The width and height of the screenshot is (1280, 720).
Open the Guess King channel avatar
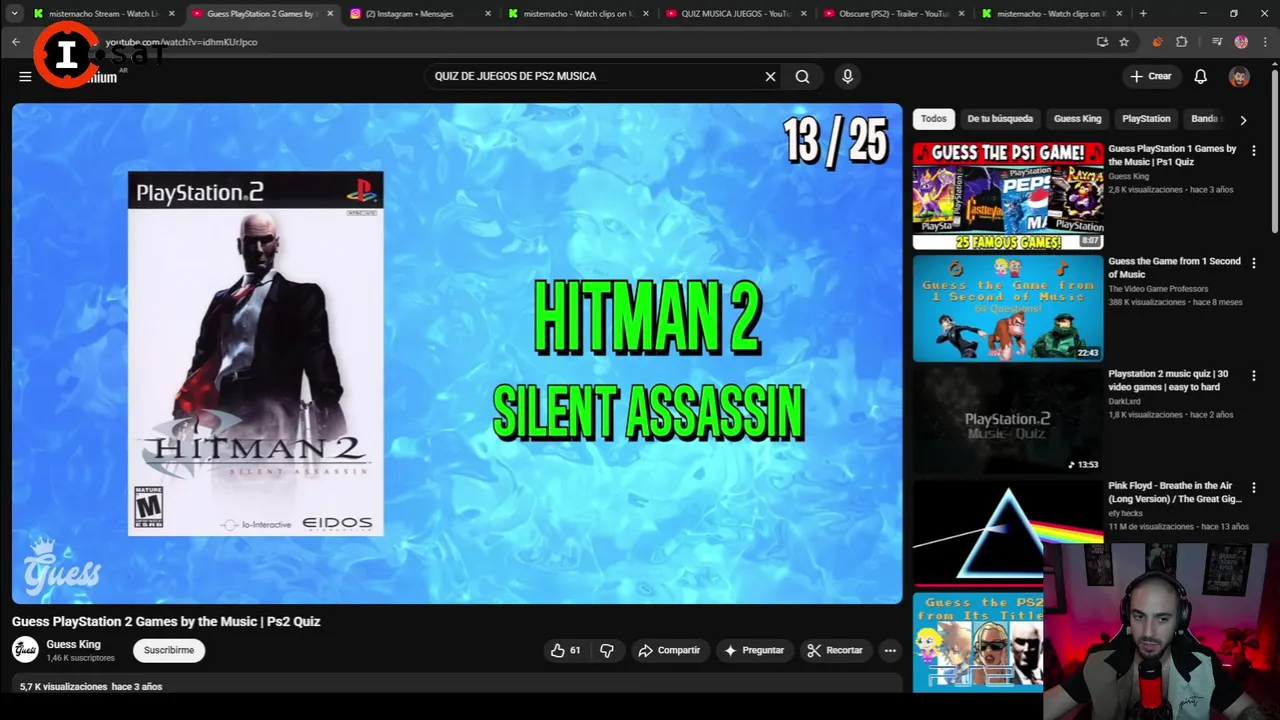[25, 650]
